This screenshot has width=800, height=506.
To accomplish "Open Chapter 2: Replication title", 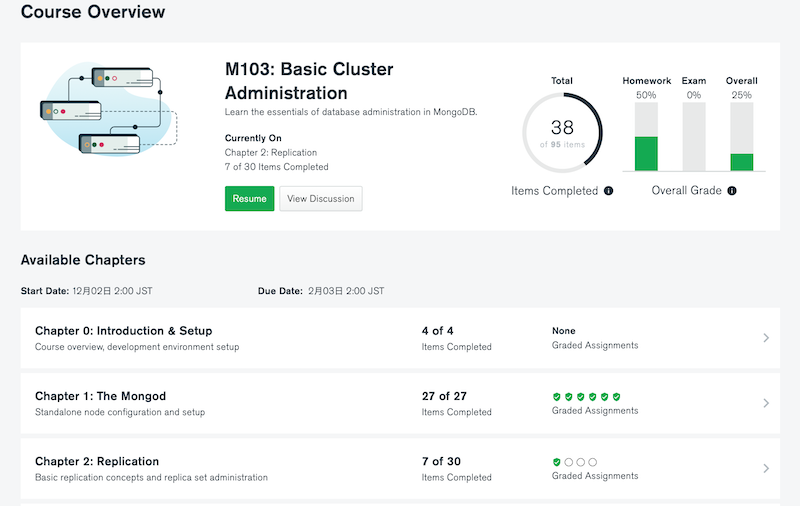I will 97,461.
